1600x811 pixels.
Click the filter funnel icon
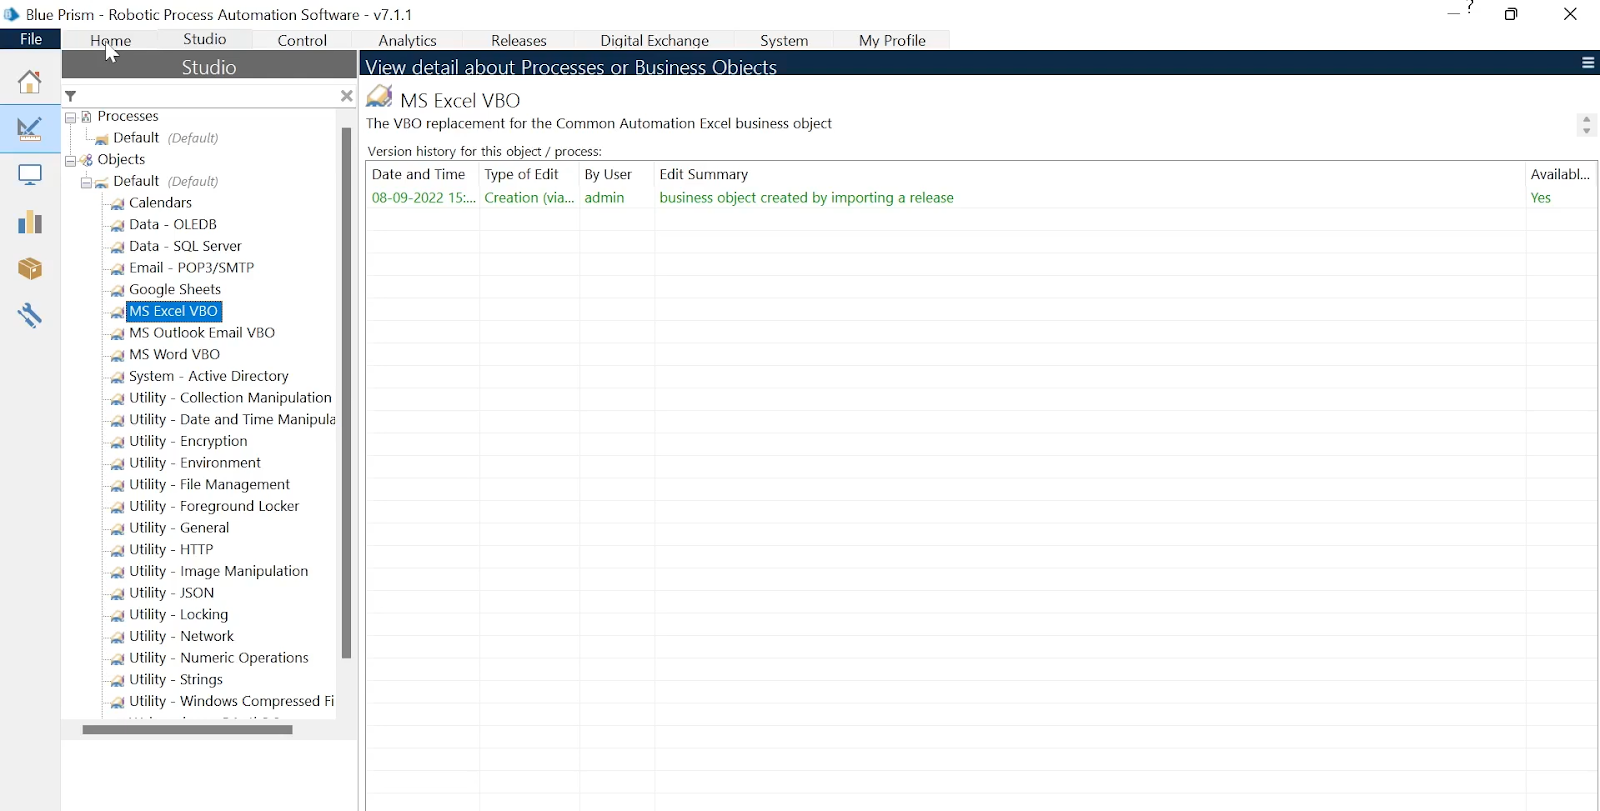71,96
